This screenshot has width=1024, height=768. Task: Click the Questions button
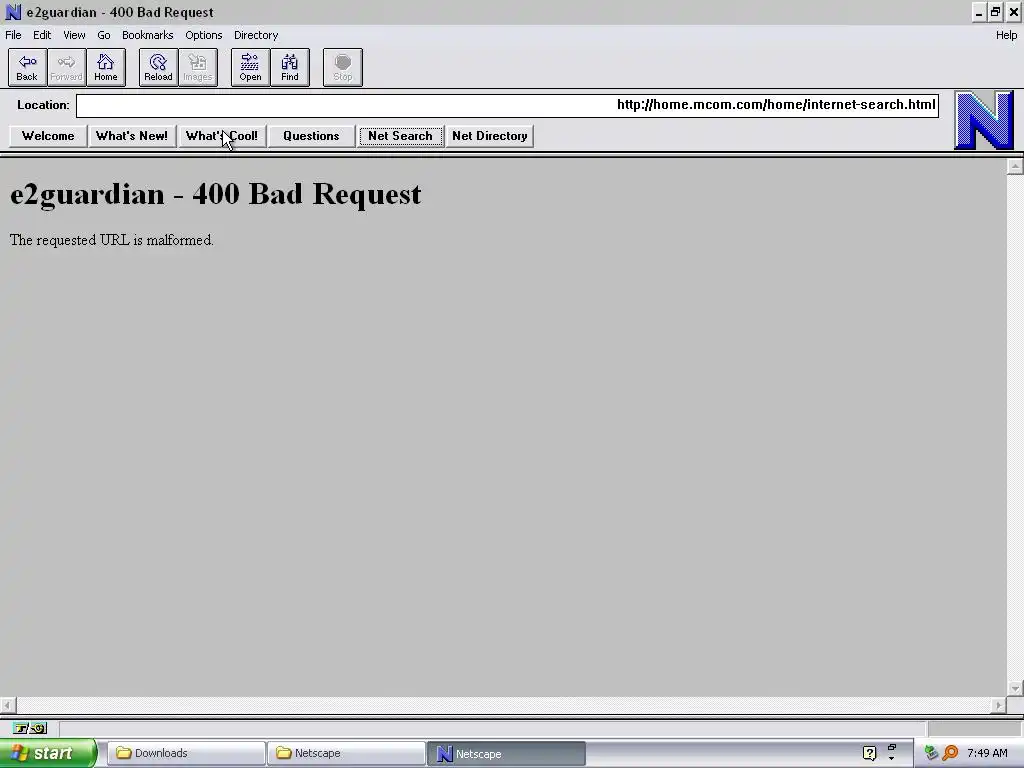tap(311, 136)
